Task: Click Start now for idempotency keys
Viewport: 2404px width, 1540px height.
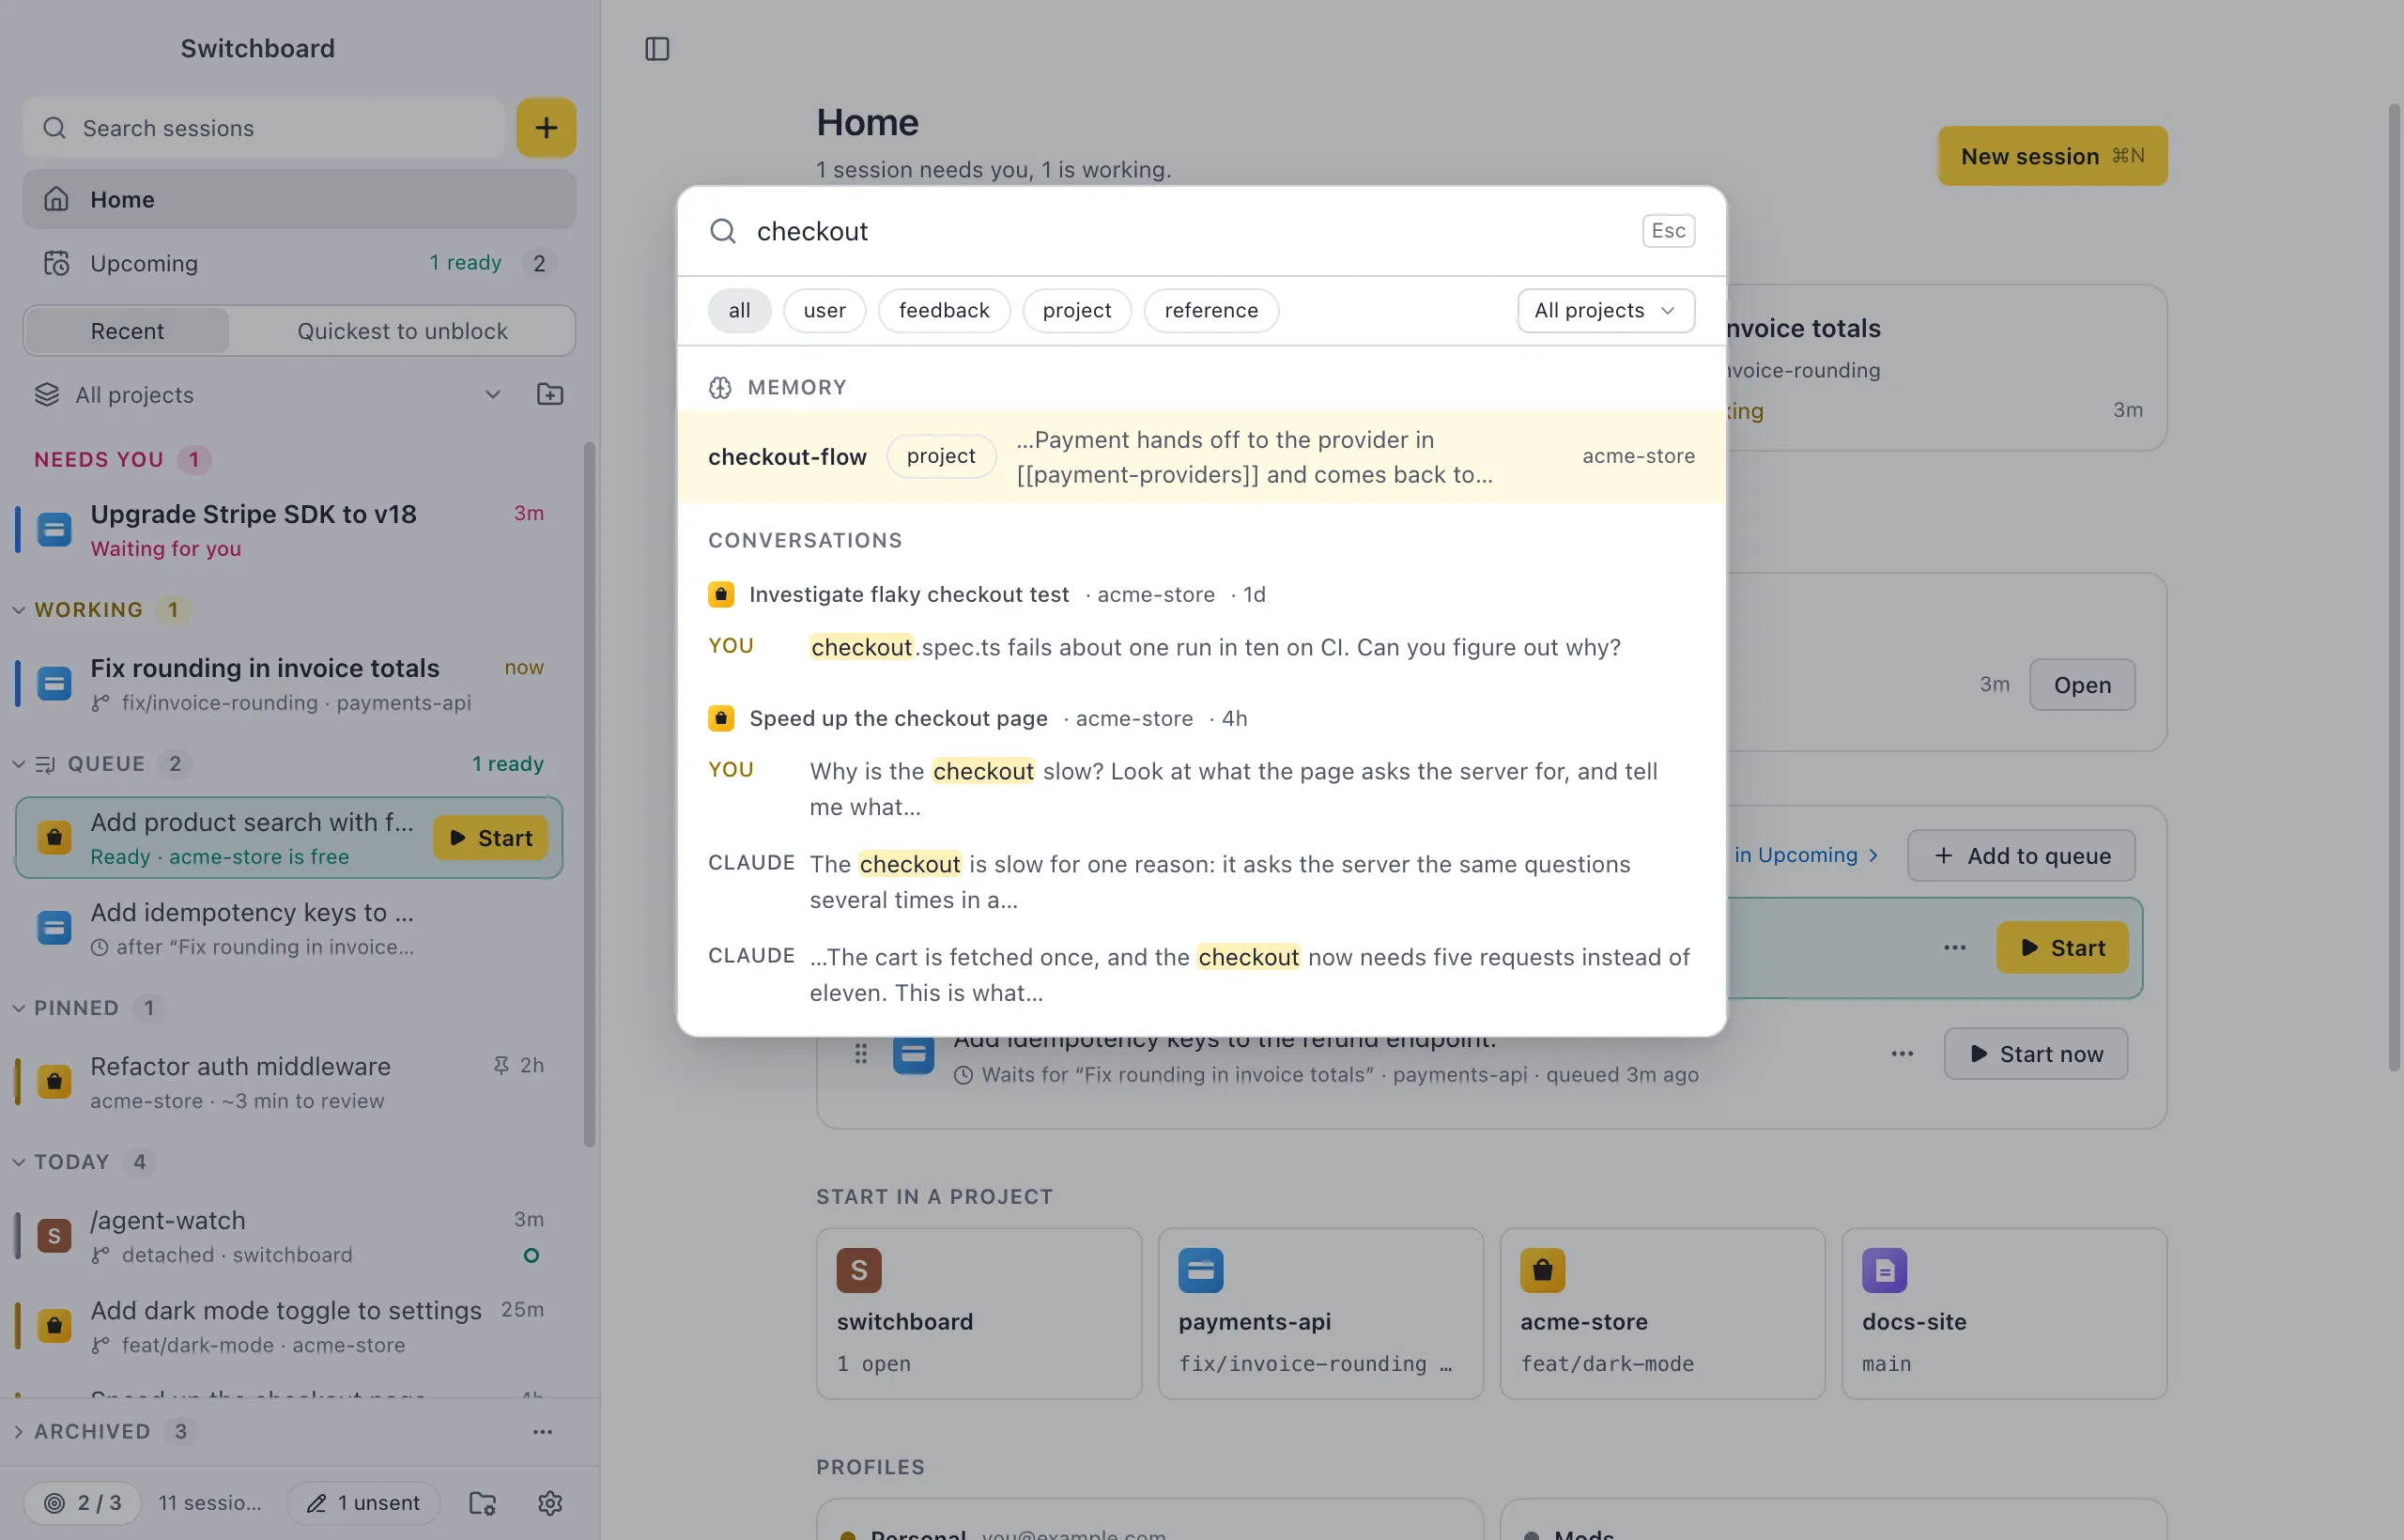Action: click(x=2035, y=1053)
